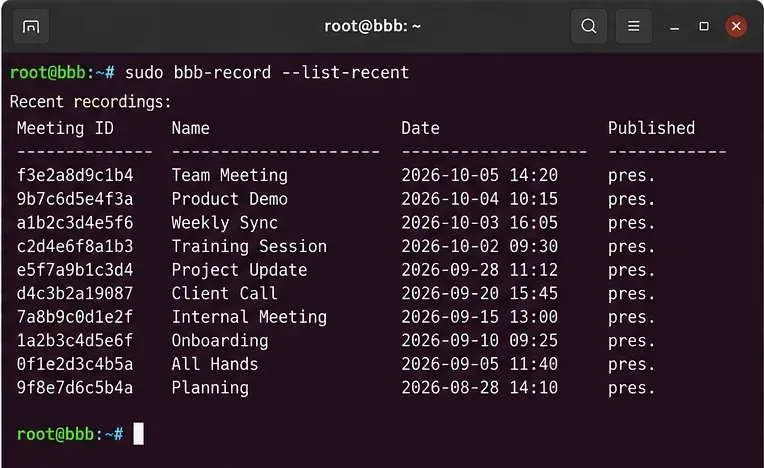Open a new terminal tab icon
This screenshot has height=468, width=764.
point(31,26)
